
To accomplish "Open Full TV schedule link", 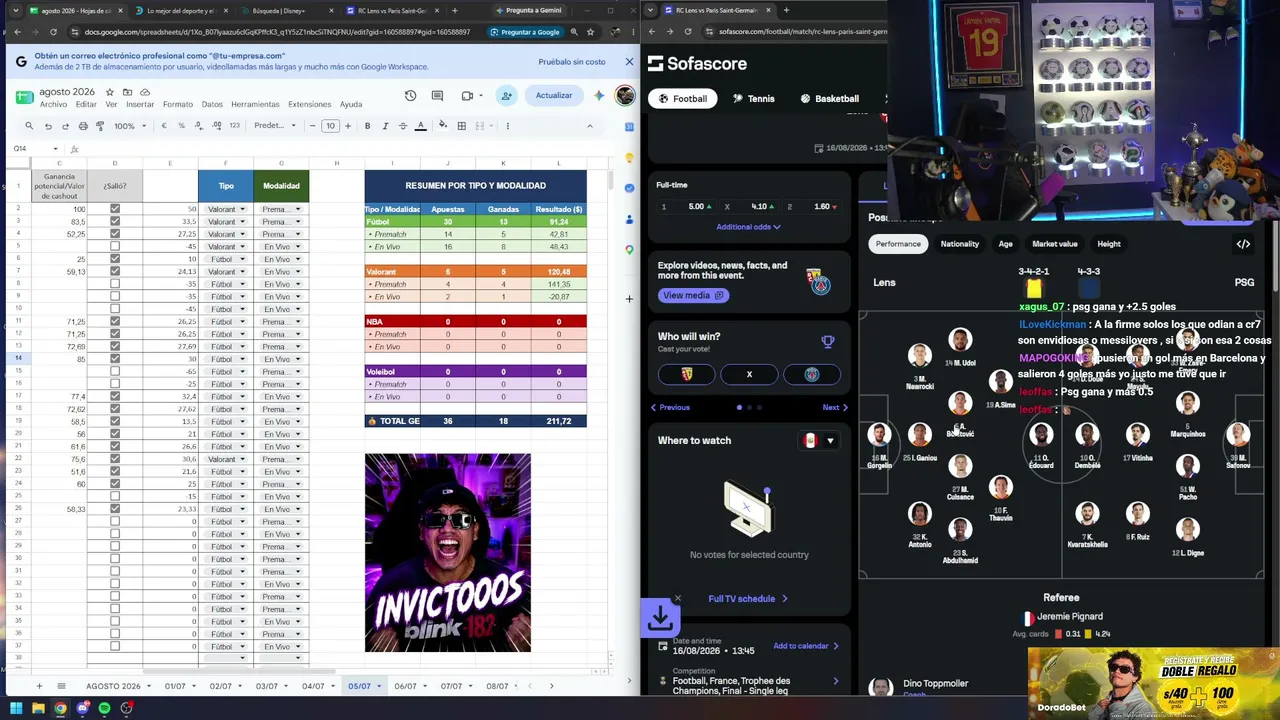I will pos(748,599).
